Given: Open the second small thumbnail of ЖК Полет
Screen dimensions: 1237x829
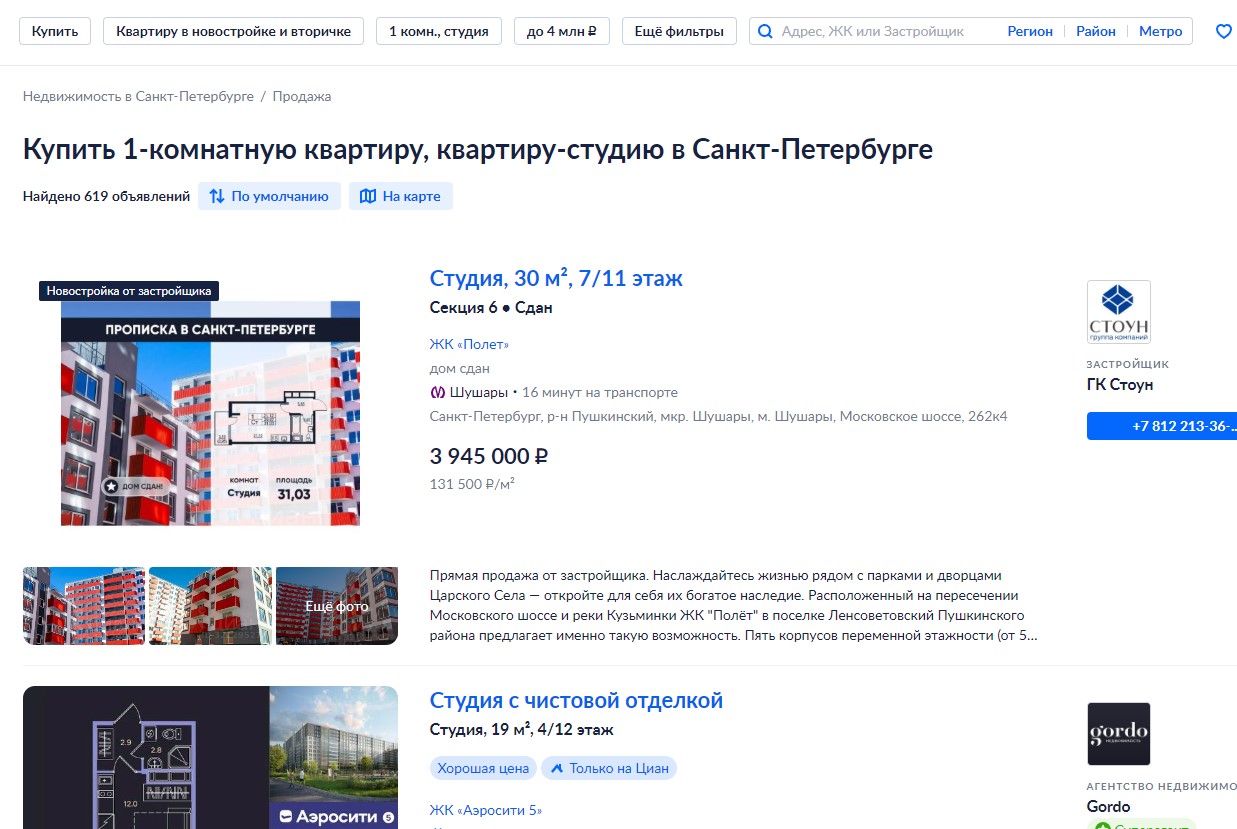Looking at the screenshot, I should pos(210,606).
